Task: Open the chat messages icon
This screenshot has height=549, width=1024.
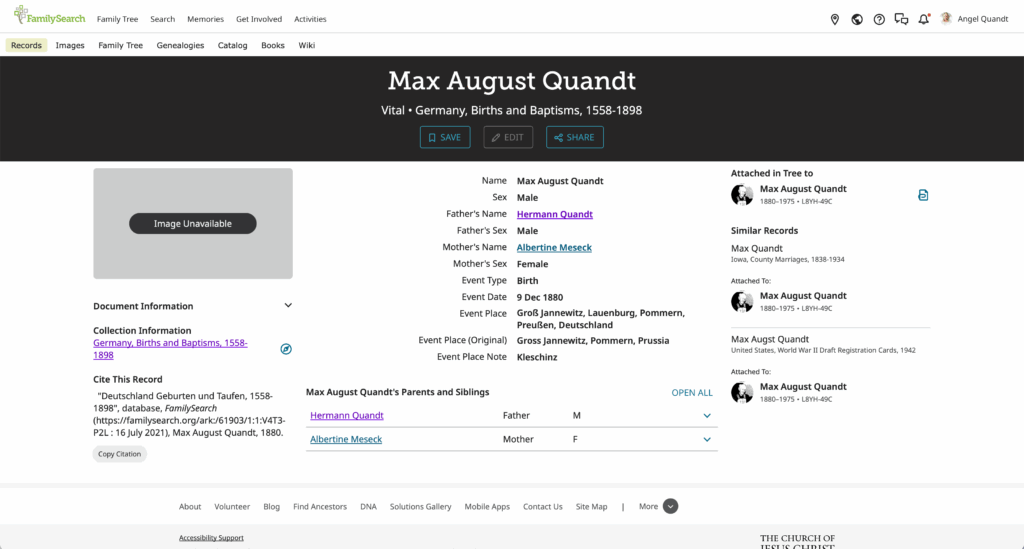Action: (x=901, y=20)
